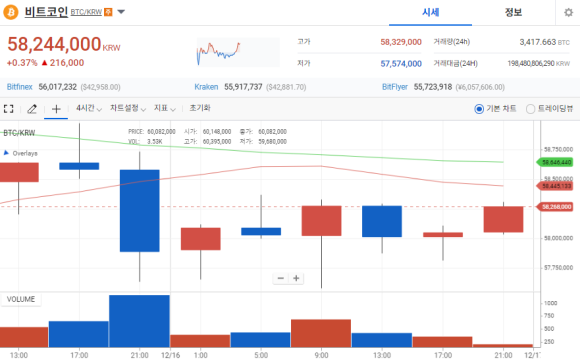Click the fullscreen expand chart icon
This screenshot has width=580, height=363.
click(9, 109)
